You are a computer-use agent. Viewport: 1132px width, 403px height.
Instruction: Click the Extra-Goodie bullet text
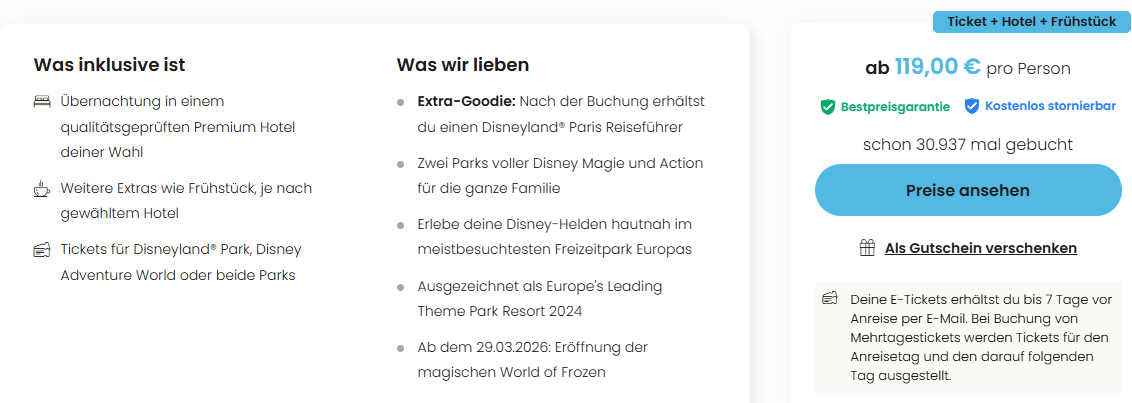[561, 114]
